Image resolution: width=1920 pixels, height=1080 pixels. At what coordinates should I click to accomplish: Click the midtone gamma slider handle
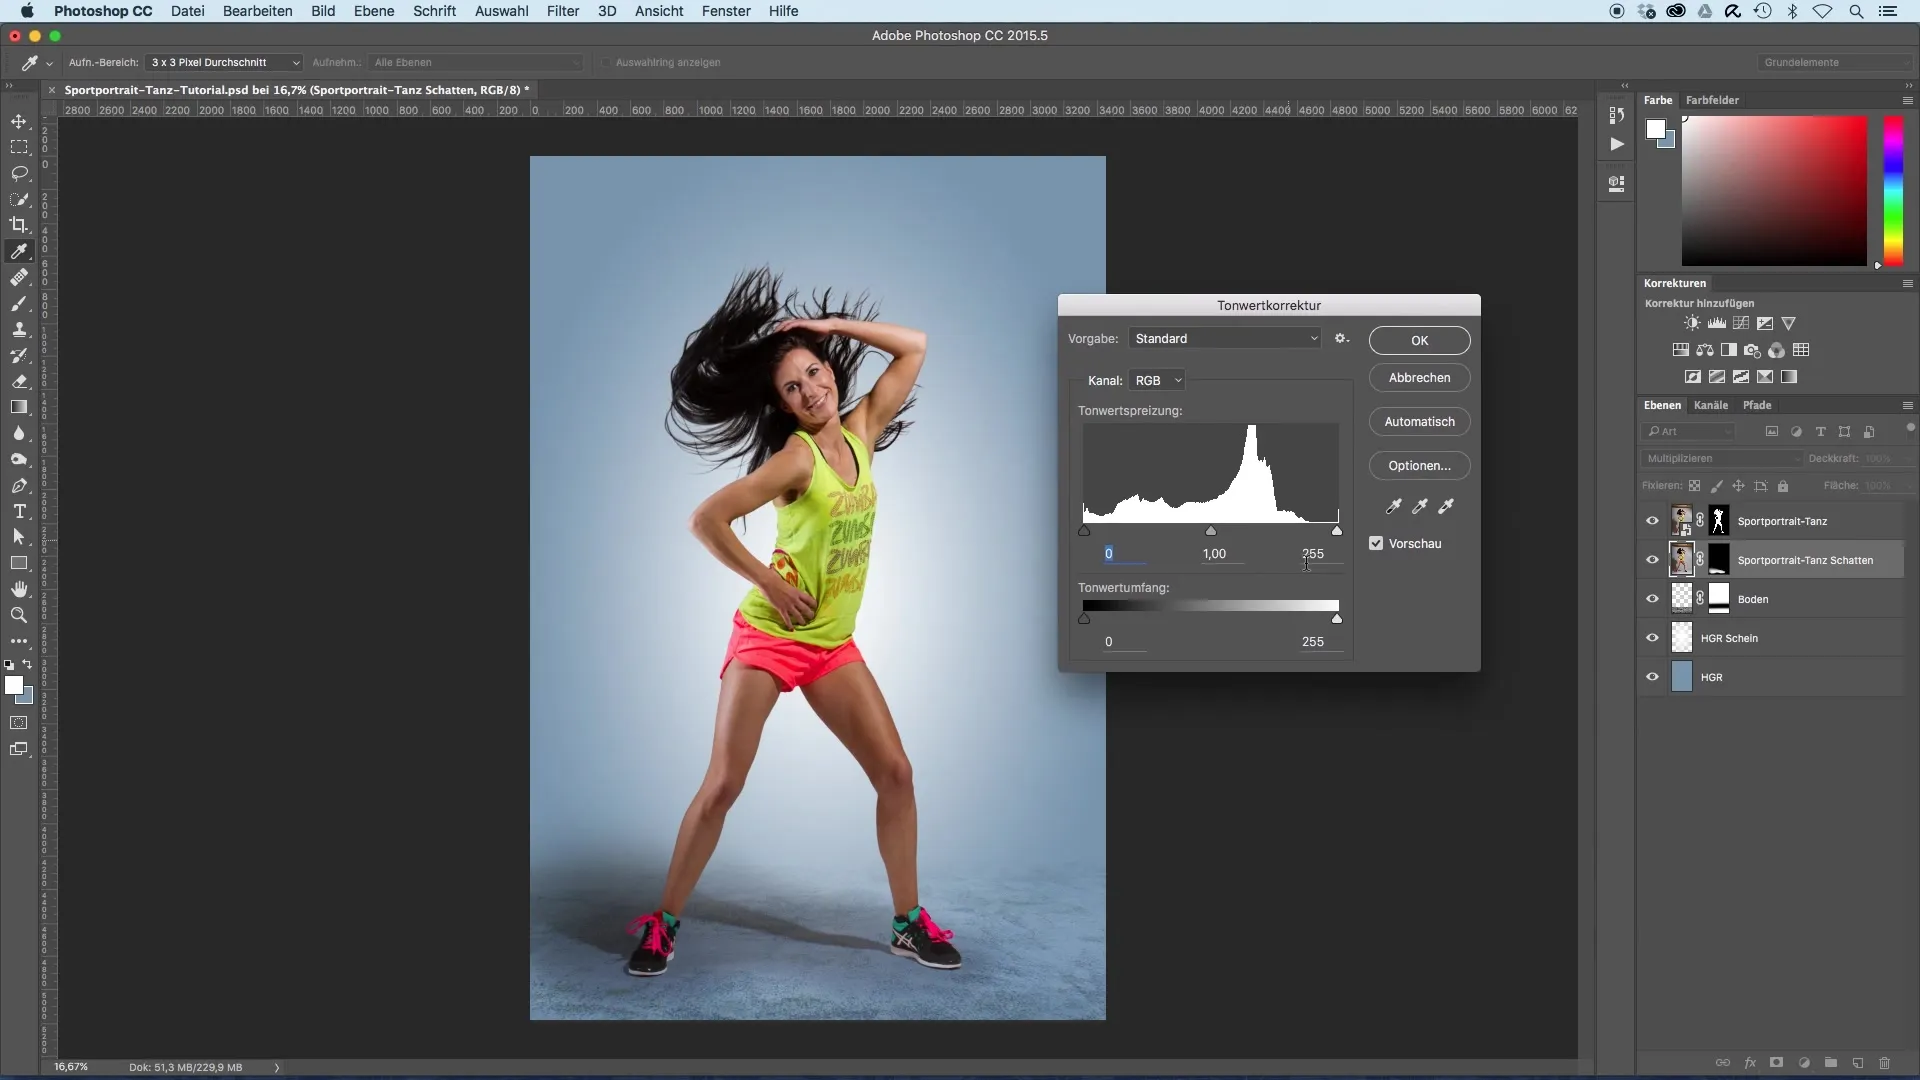click(x=1211, y=531)
